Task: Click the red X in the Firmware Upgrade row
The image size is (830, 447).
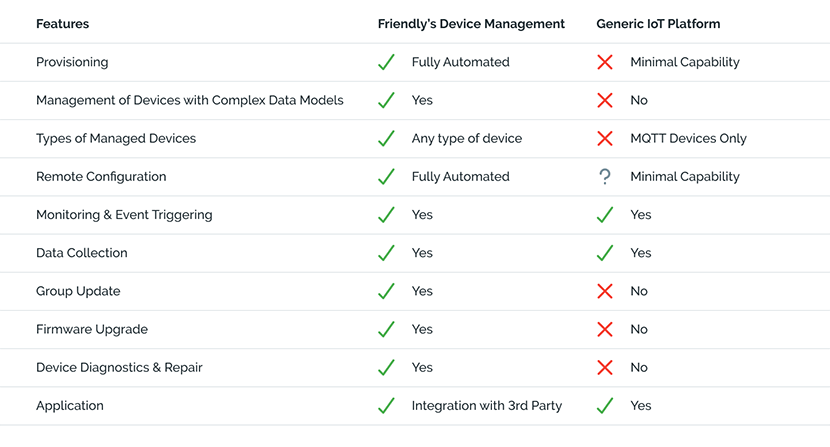Action: point(605,329)
